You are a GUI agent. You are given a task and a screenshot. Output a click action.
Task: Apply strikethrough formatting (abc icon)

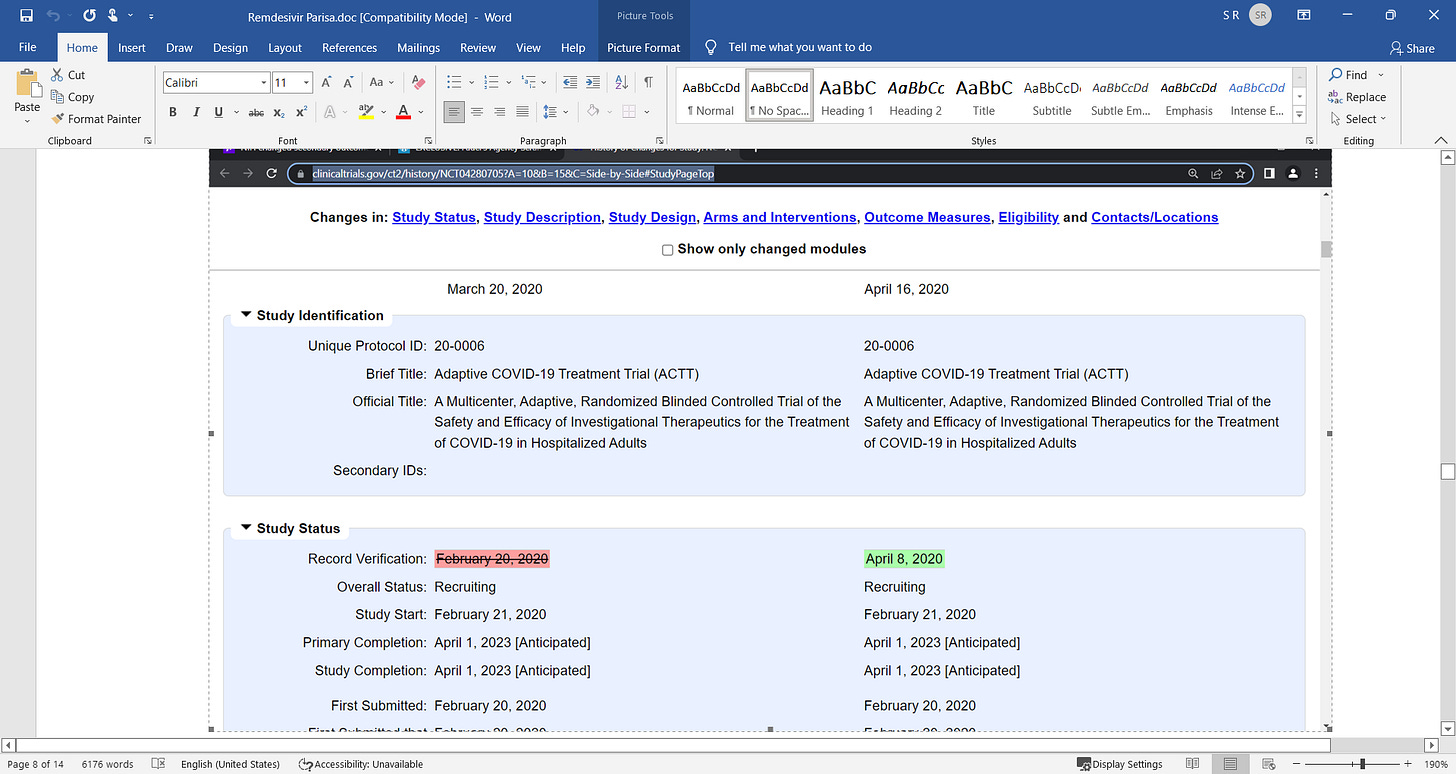(256, 112)
